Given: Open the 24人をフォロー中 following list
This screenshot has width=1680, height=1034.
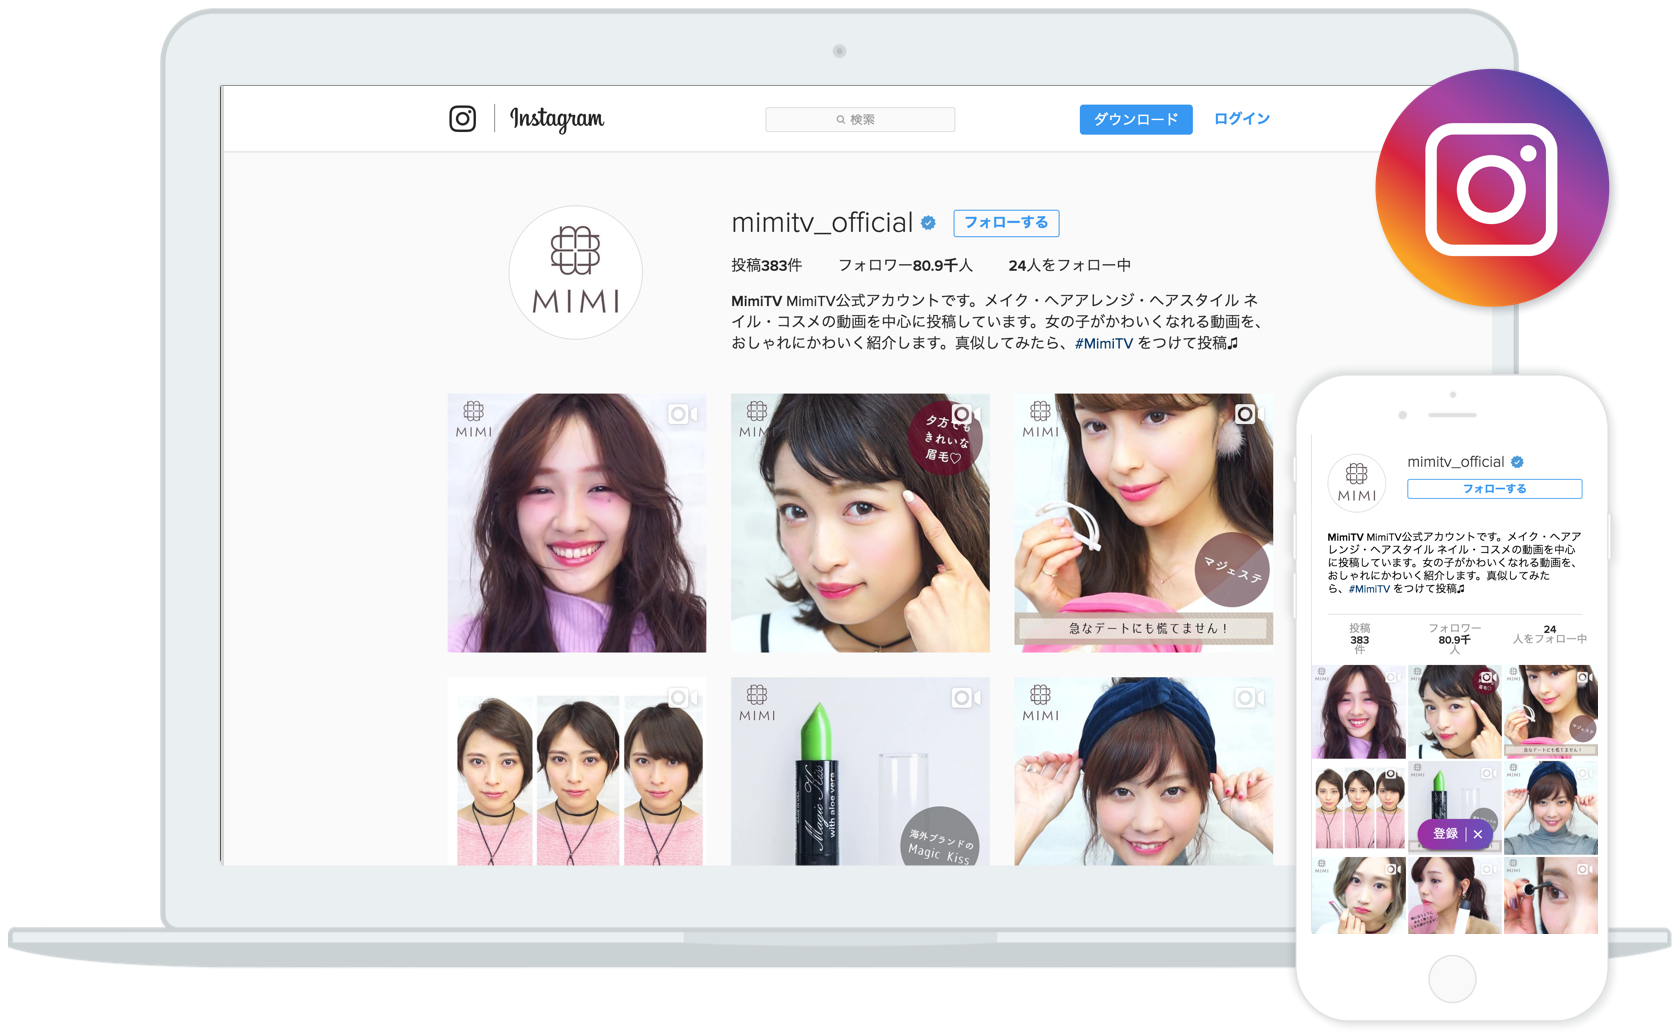Looking at the screenshot, I should (x=1070, y=265).
